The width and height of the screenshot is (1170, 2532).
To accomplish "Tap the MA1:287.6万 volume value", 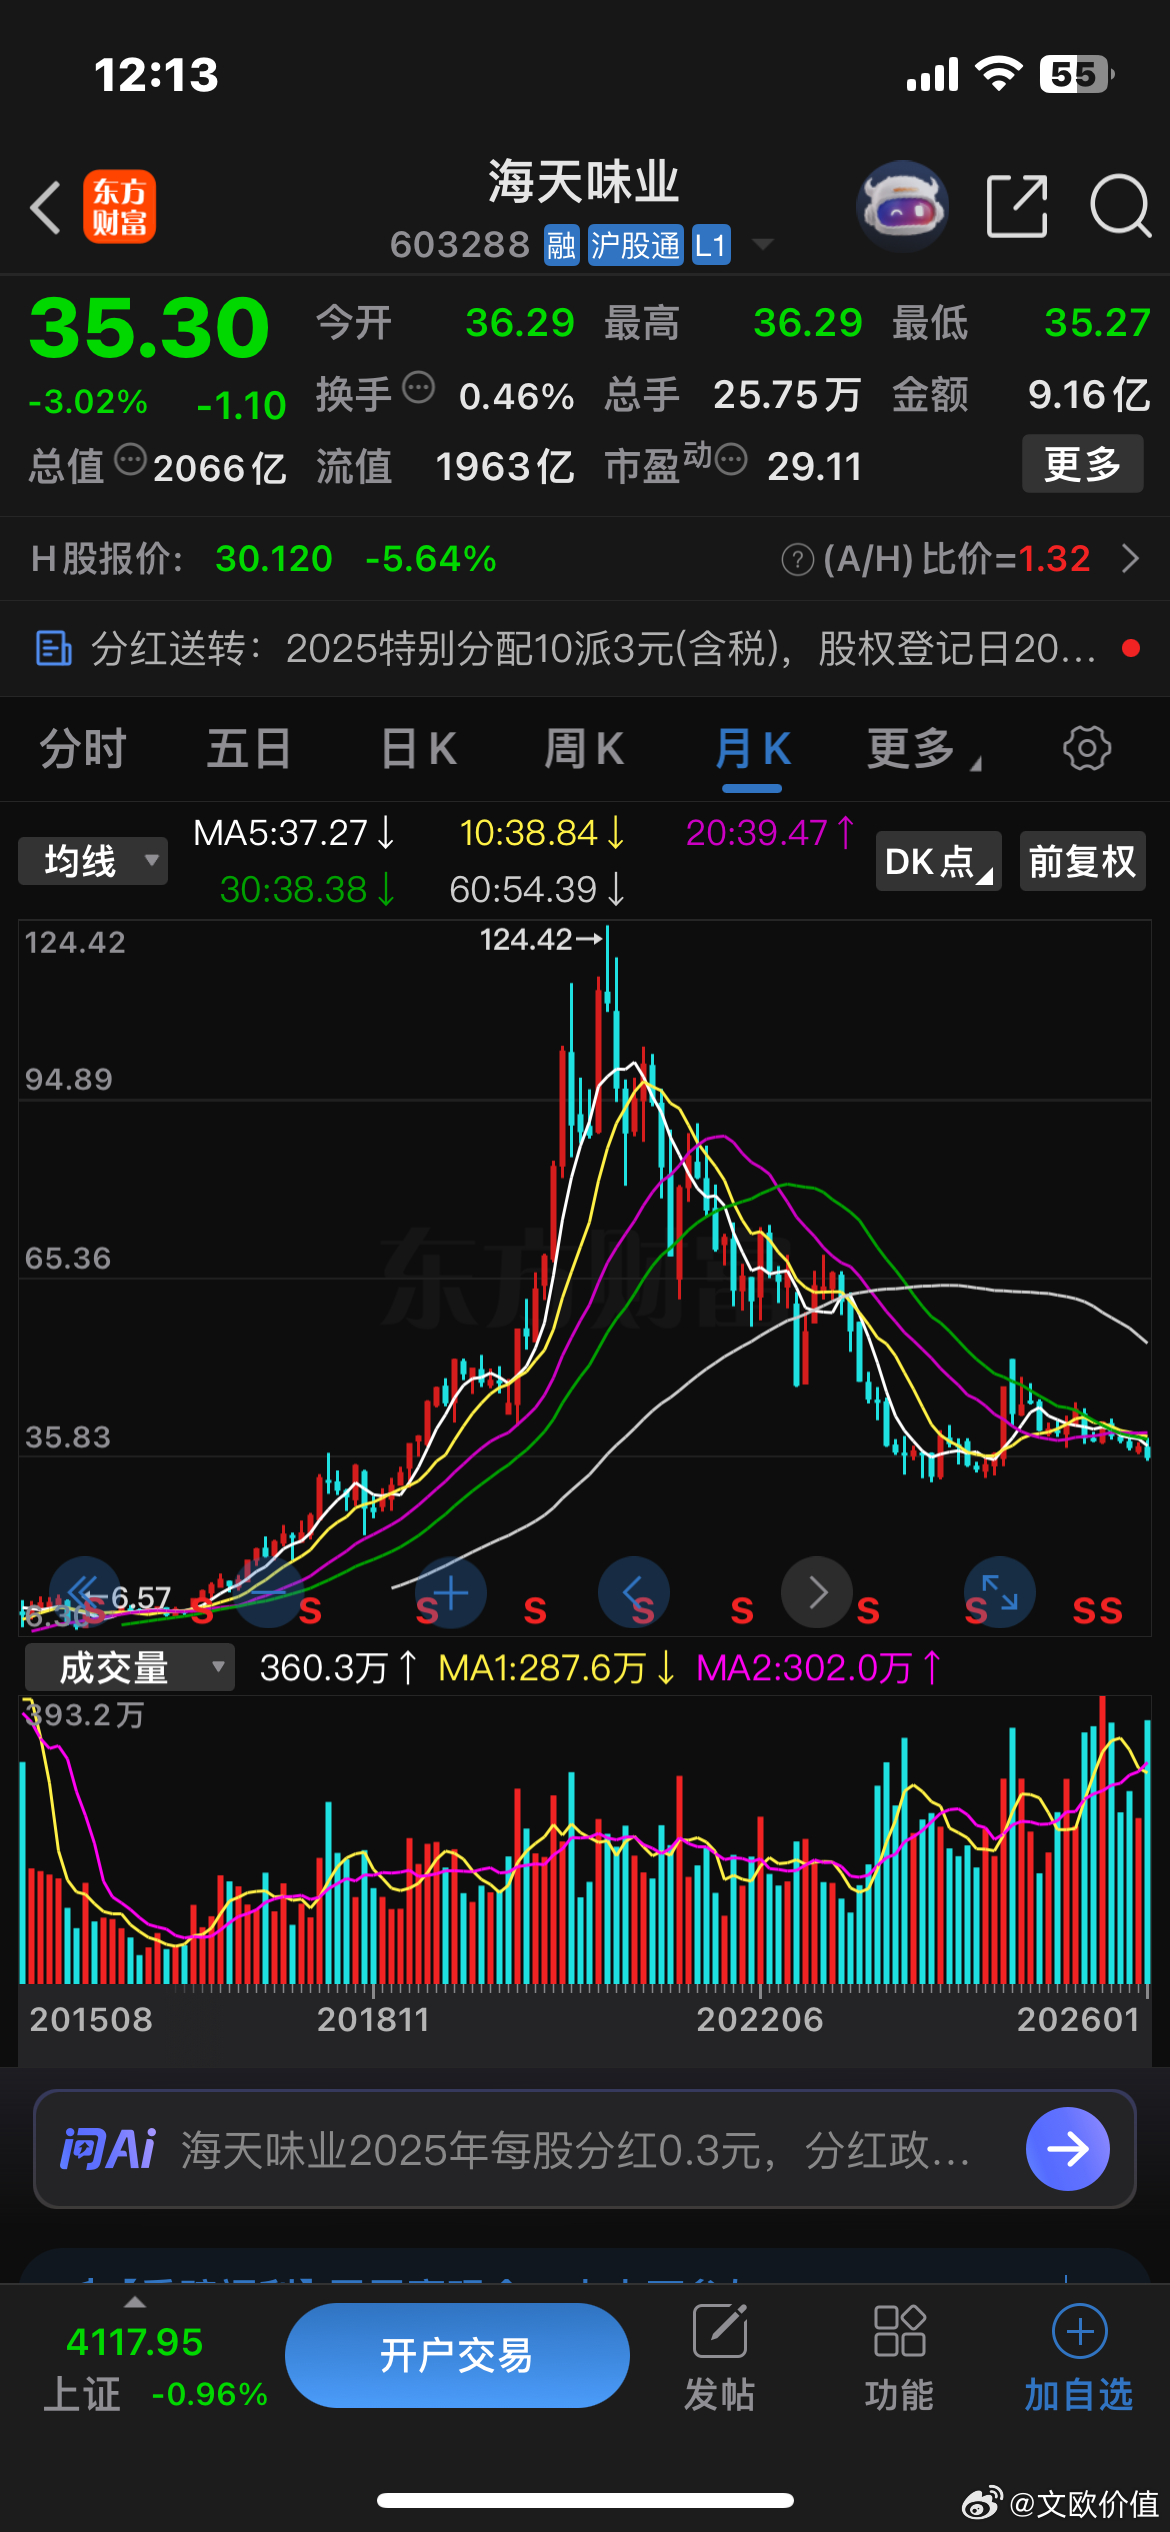I will click(x=557, y=1667).
